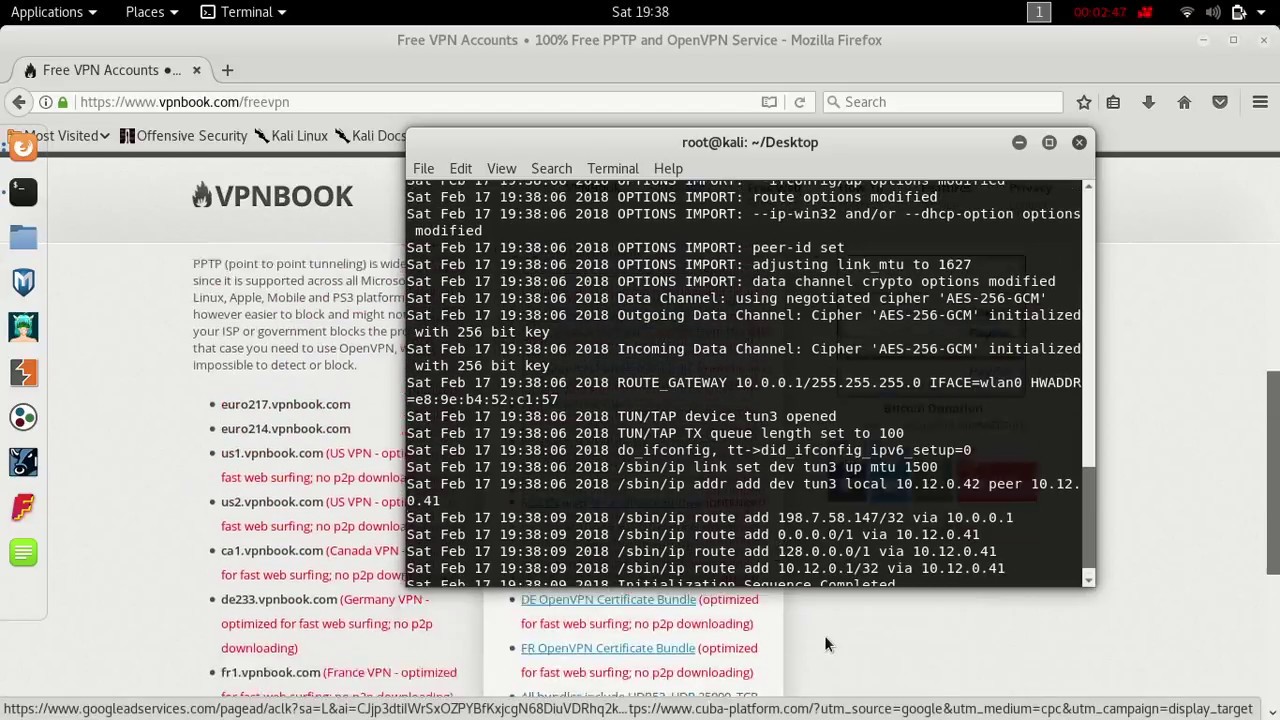Viewport: 1280px width, 720px height.
Task: Open the Terminal menu in terminal window
Action: [x=612, y=169]
